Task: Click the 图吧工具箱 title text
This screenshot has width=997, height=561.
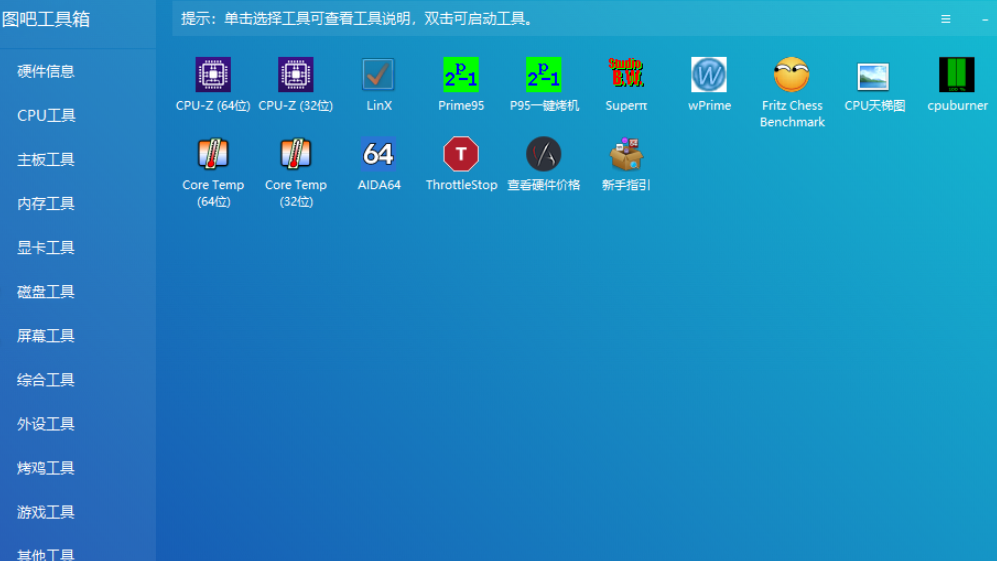Action: (x=46, y=19)
